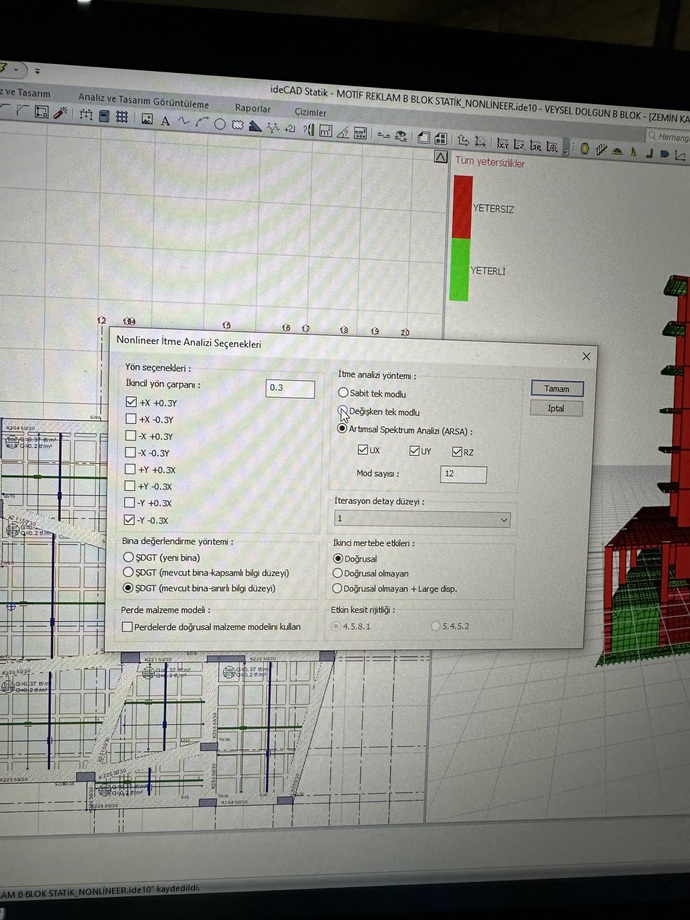690x920 pixels.
Task: Click the 'Tüm yetersizlikler' legend title
Action: tap(490, 162)
